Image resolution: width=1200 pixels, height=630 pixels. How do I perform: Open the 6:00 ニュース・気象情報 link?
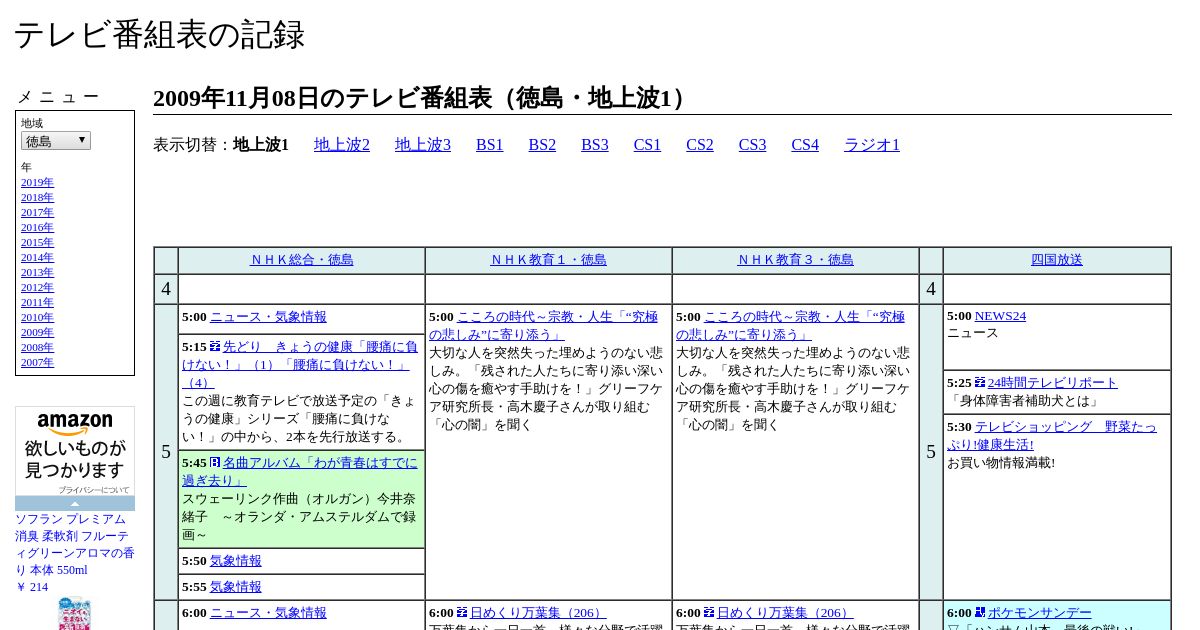(268, 613)
